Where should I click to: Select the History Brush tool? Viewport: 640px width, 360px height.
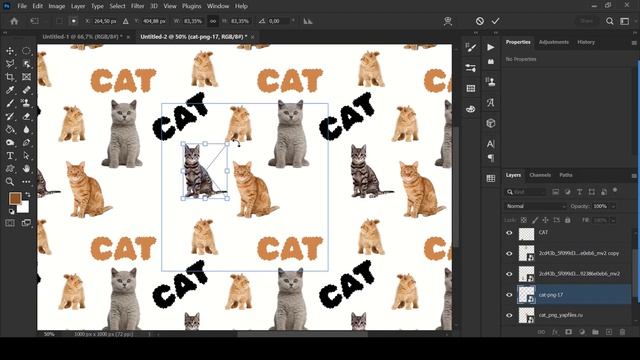click(10, 116)
